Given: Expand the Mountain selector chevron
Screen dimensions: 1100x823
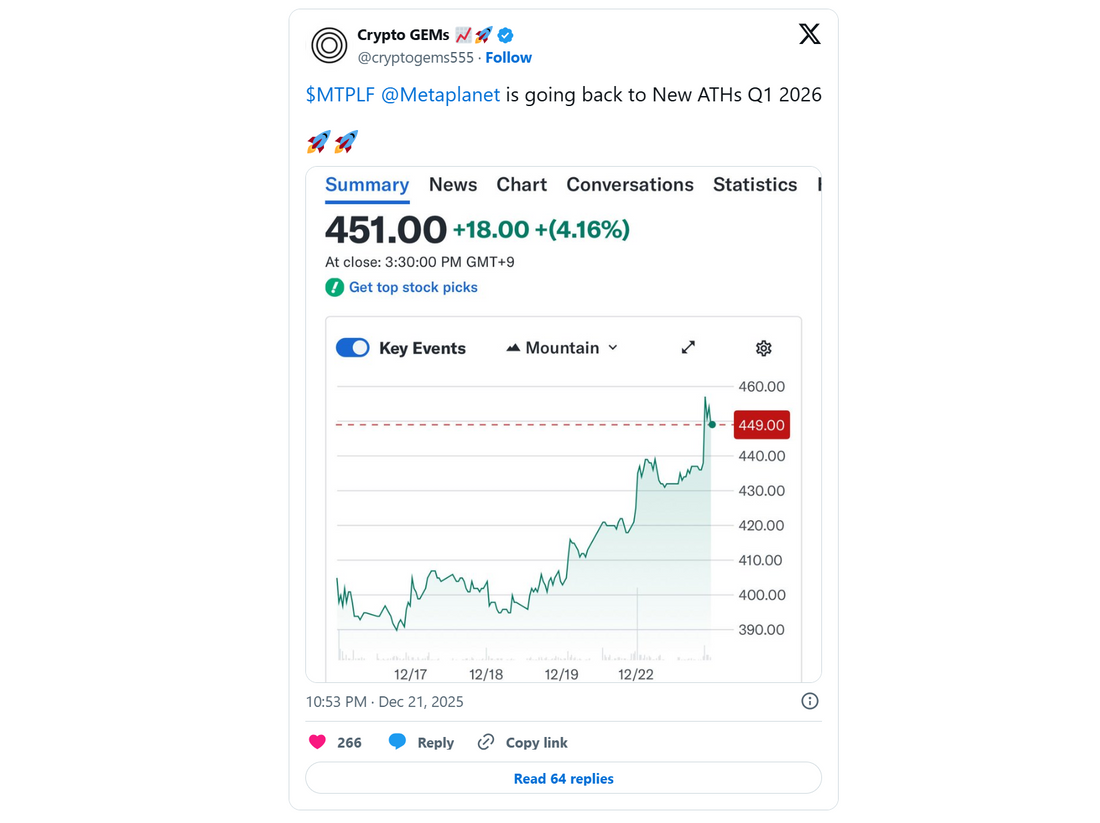Looking at the screenshot, I should [x=612, y=348].
